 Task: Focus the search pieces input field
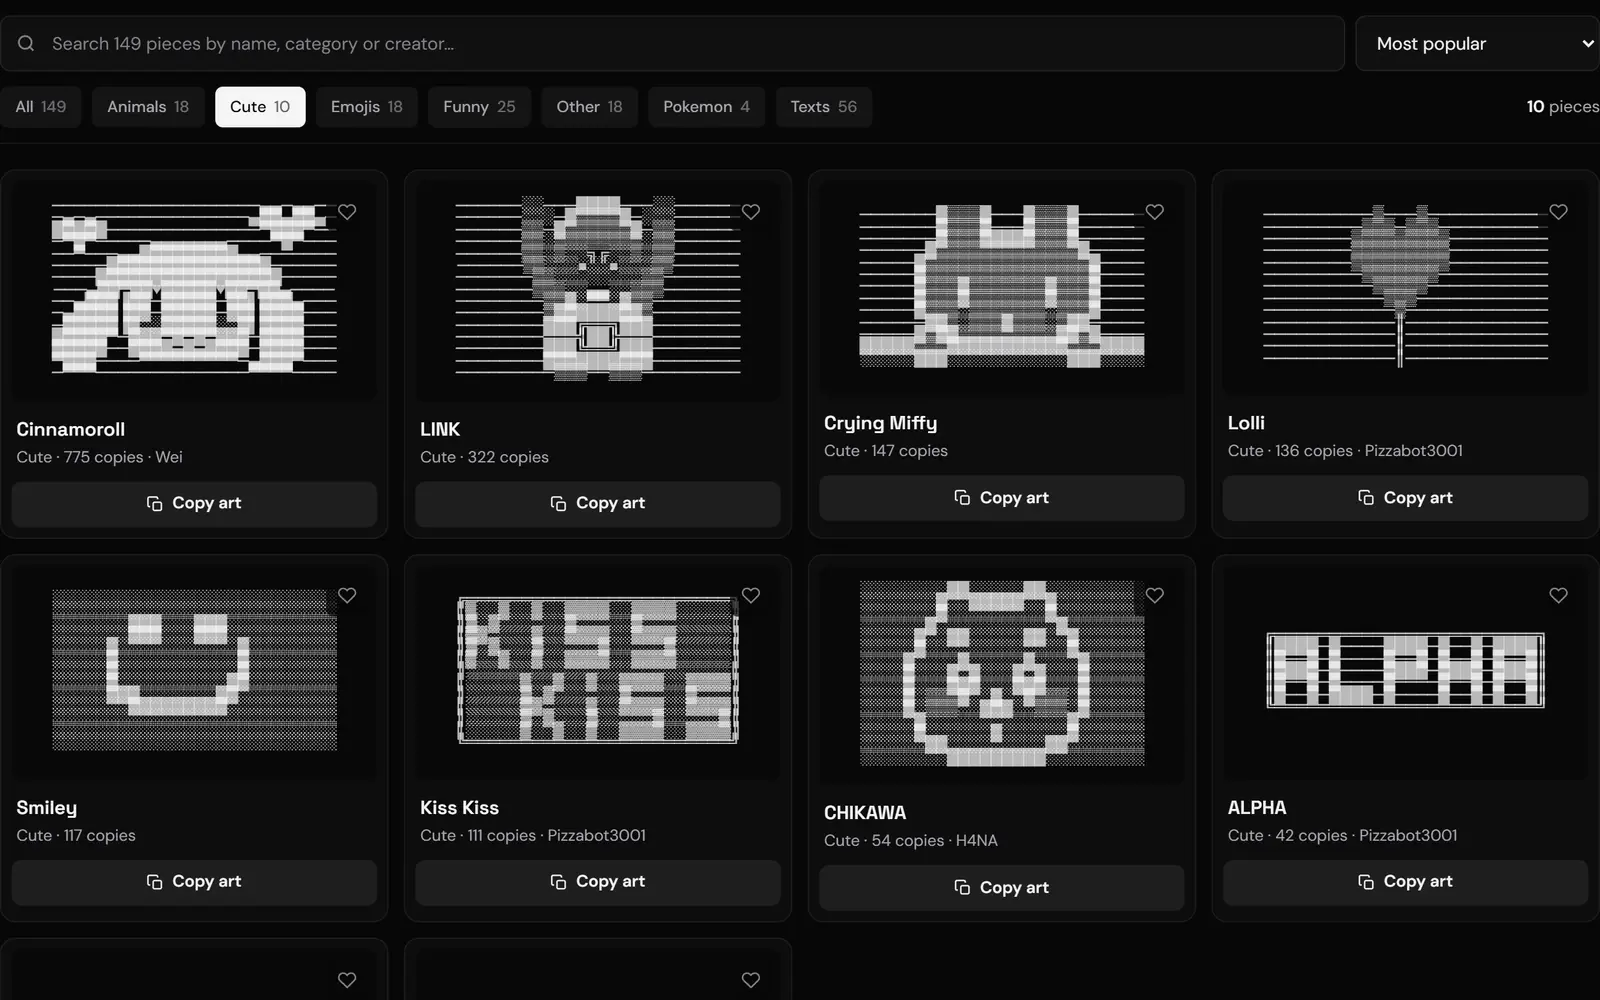[672, 43]
